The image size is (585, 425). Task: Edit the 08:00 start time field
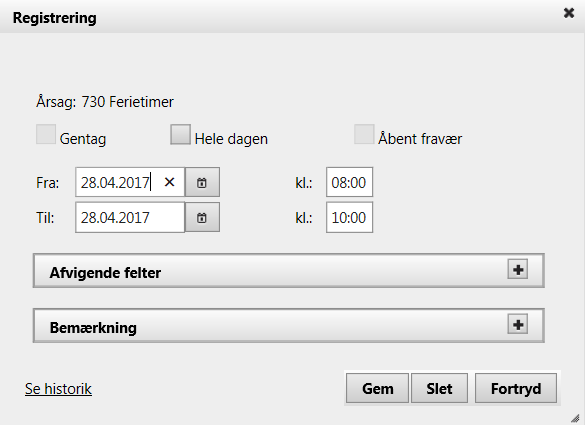[x=349, y=182]
